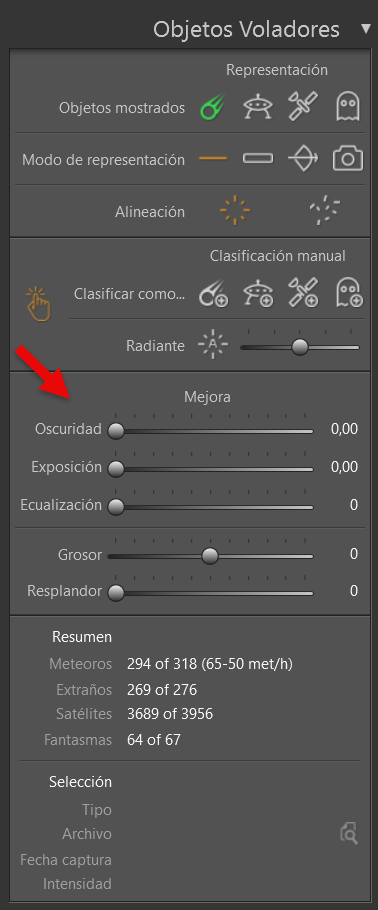Choose the orange radial alignment icon
The width and height of the screenshot is (378, 910).
(x=235, y=210)
